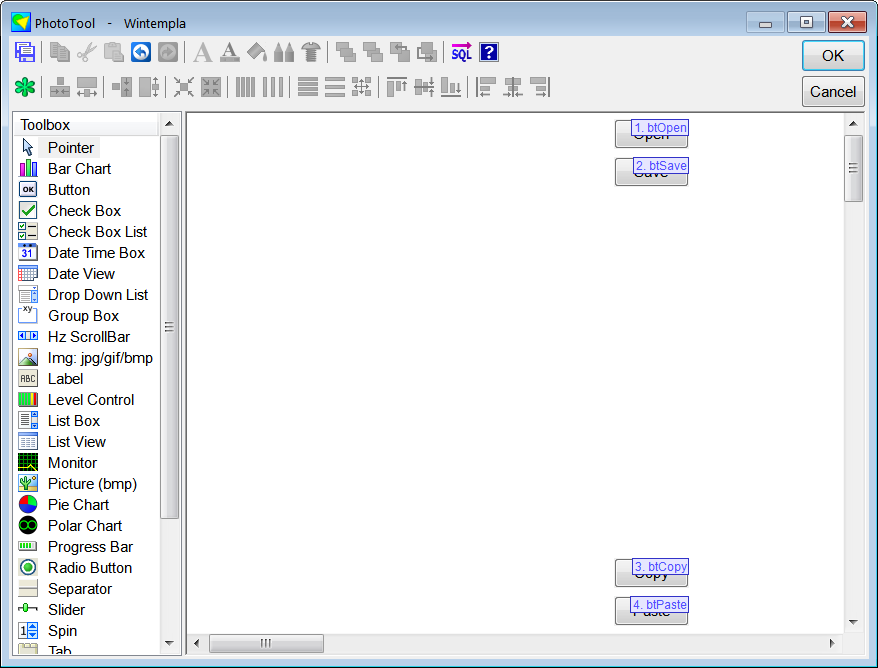This screenshot has height=668, width=878.
Task: Click the center-in-window crossing arrows icon
Action: pos(184,87)
